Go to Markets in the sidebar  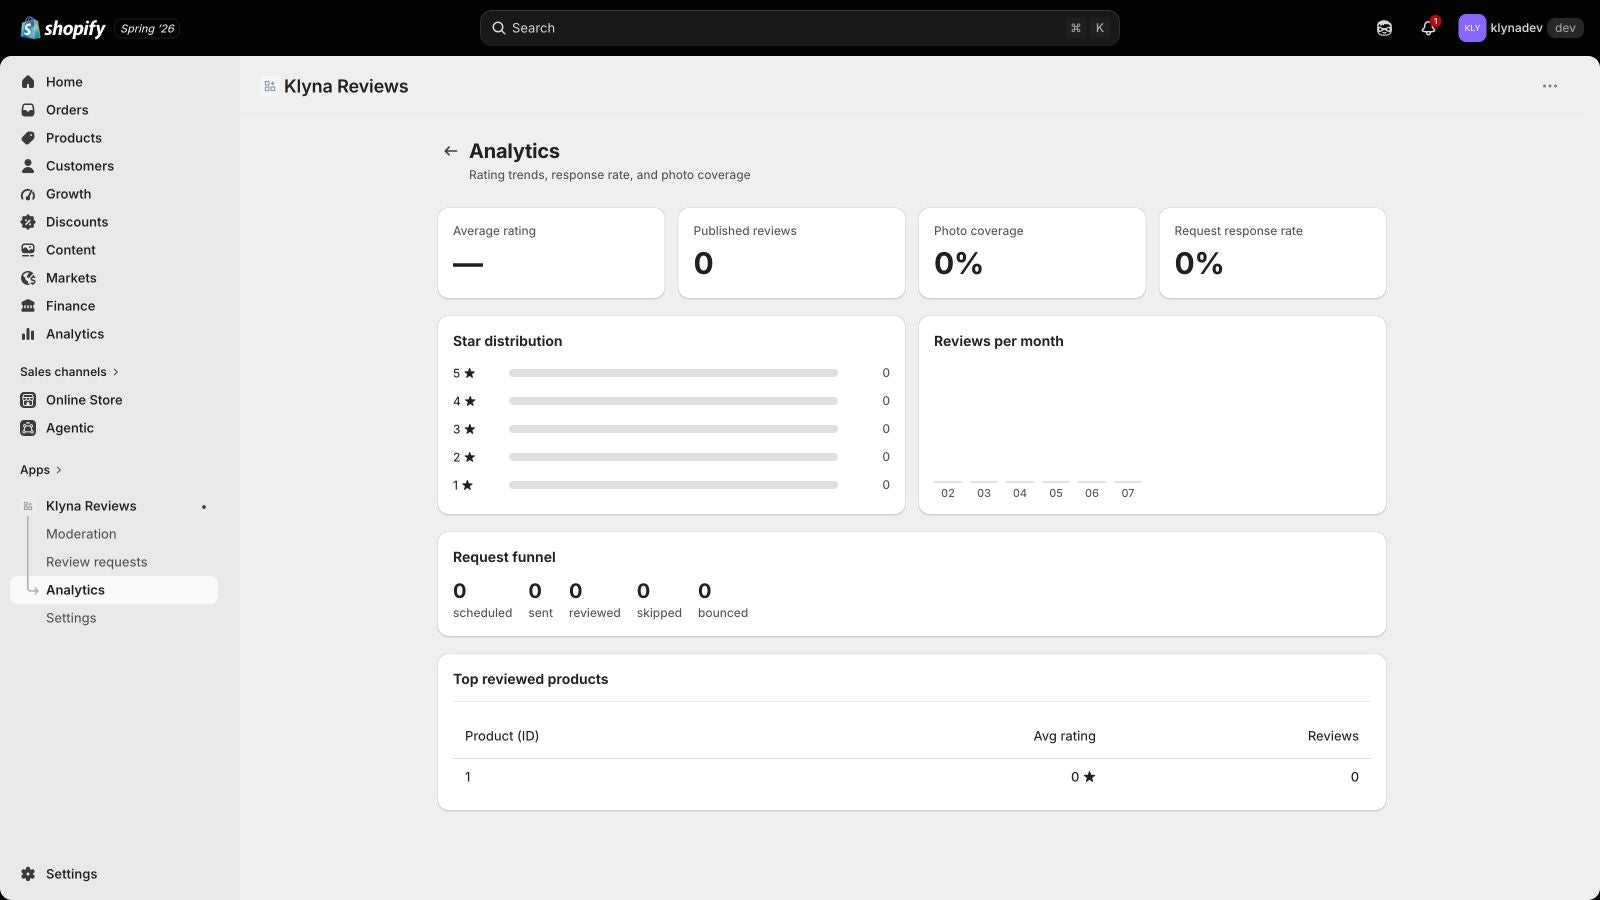pyautogui.click(x=114, y=278)
